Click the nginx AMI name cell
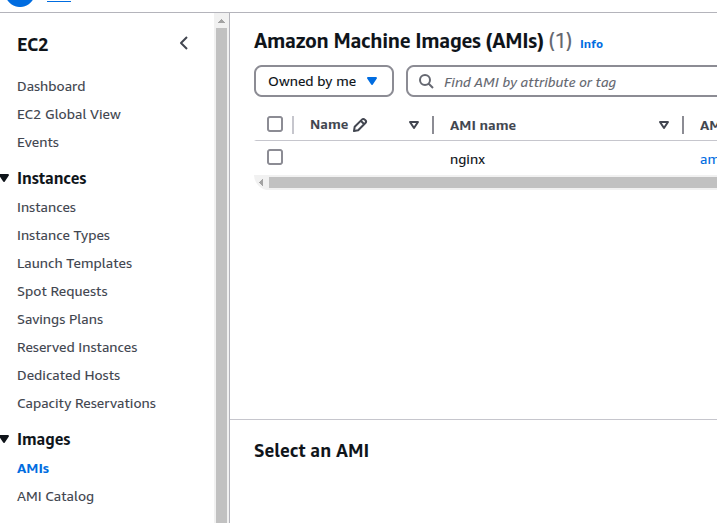717x523 pixels. point(467,160)
